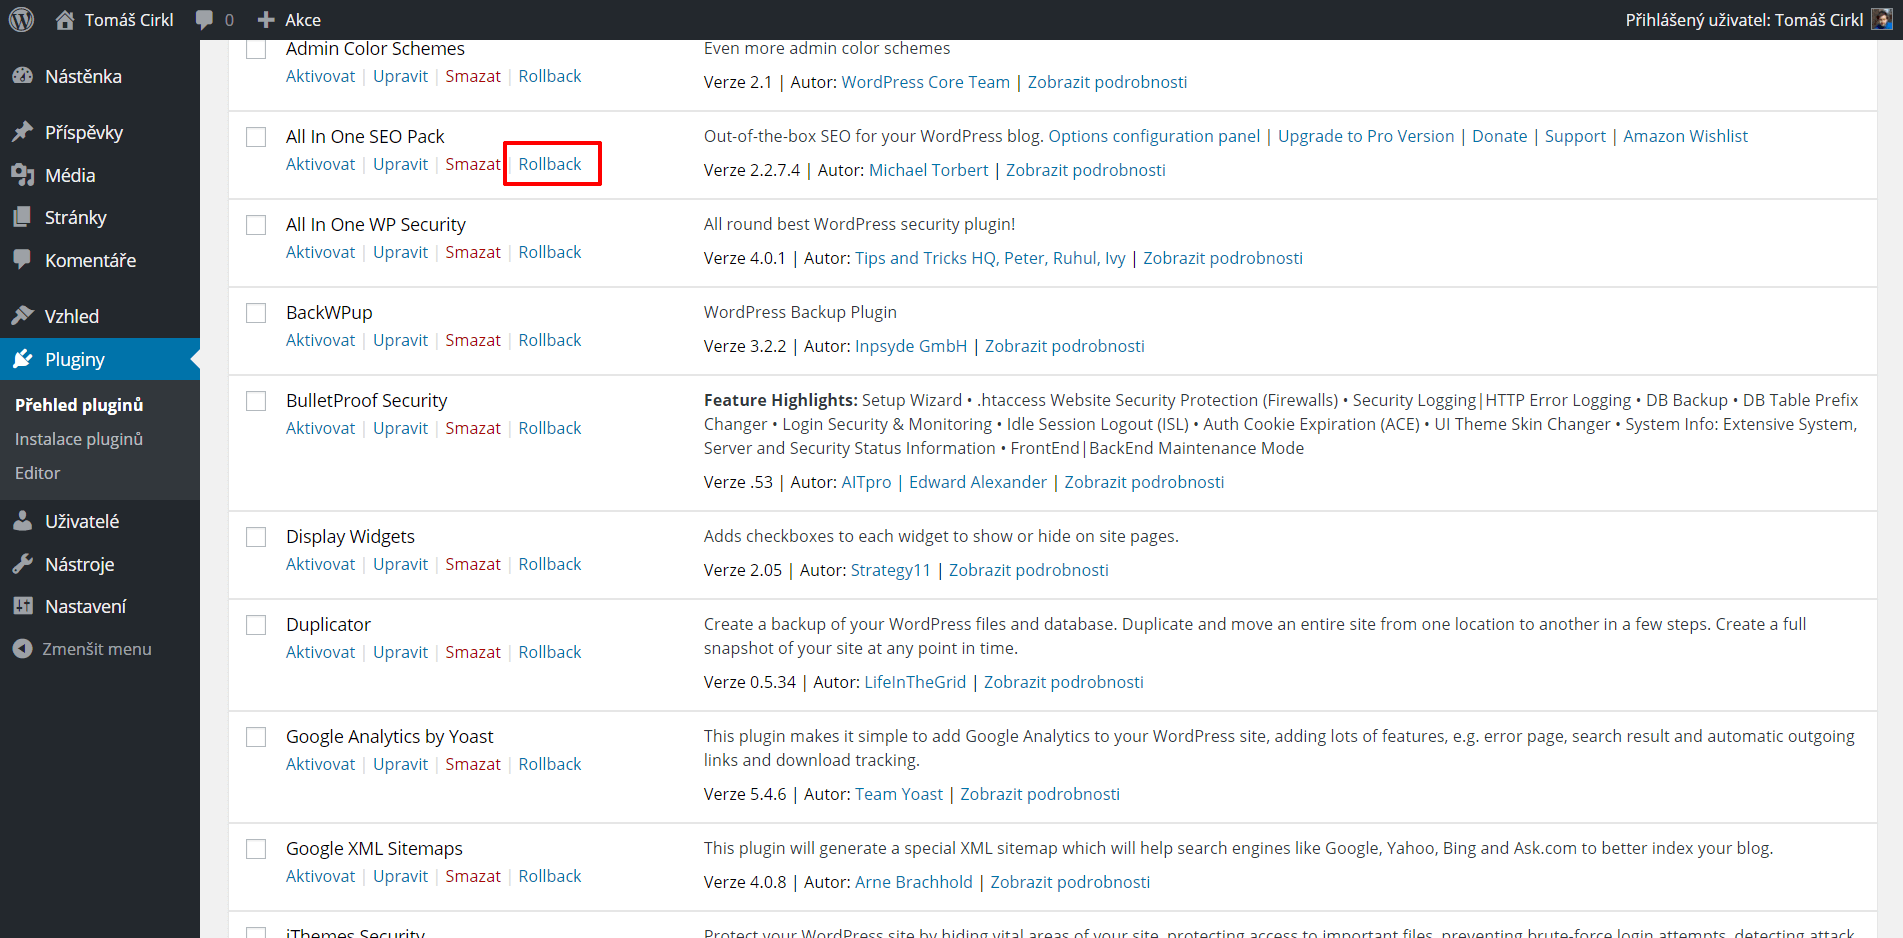Check the Google Analytics by Yoast checkbox

point(256,737)
